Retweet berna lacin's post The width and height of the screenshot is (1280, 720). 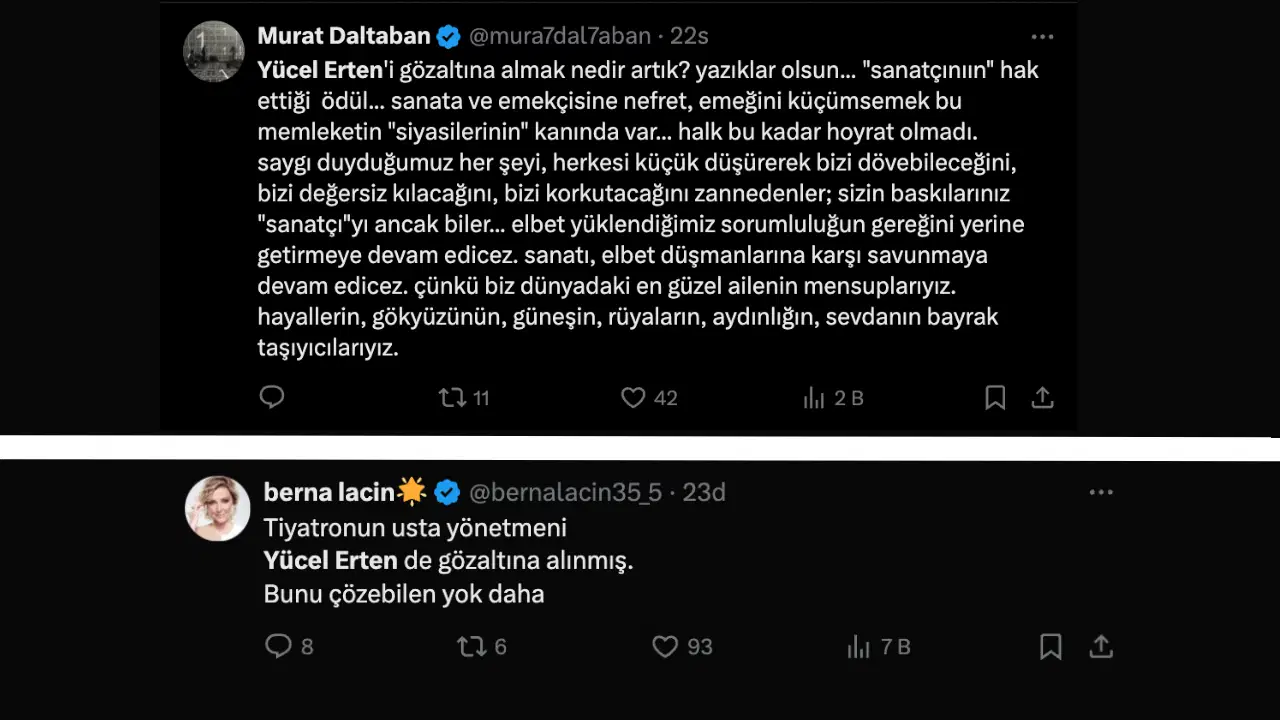coord(471,646)
